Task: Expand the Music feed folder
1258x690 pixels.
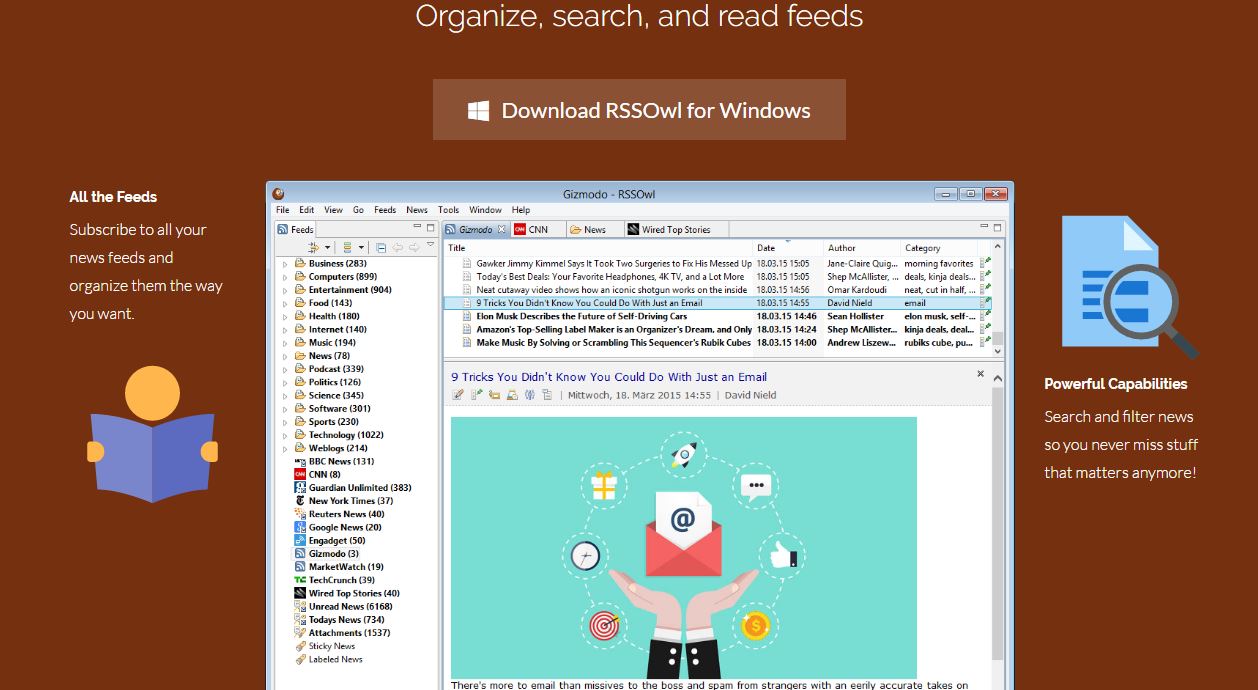Action: tap(284, 343)
